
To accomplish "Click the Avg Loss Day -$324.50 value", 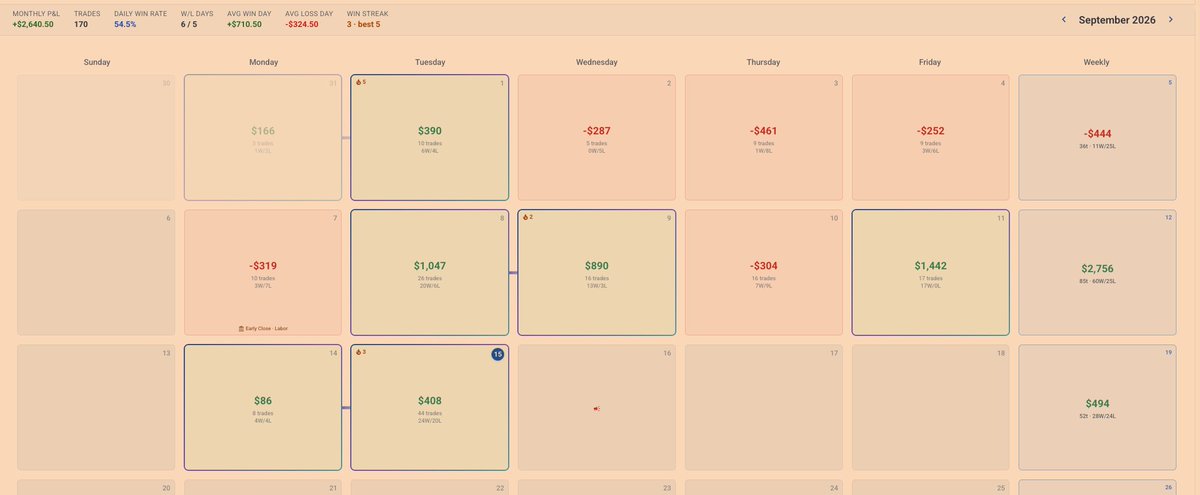I will [x=302, y=24].
